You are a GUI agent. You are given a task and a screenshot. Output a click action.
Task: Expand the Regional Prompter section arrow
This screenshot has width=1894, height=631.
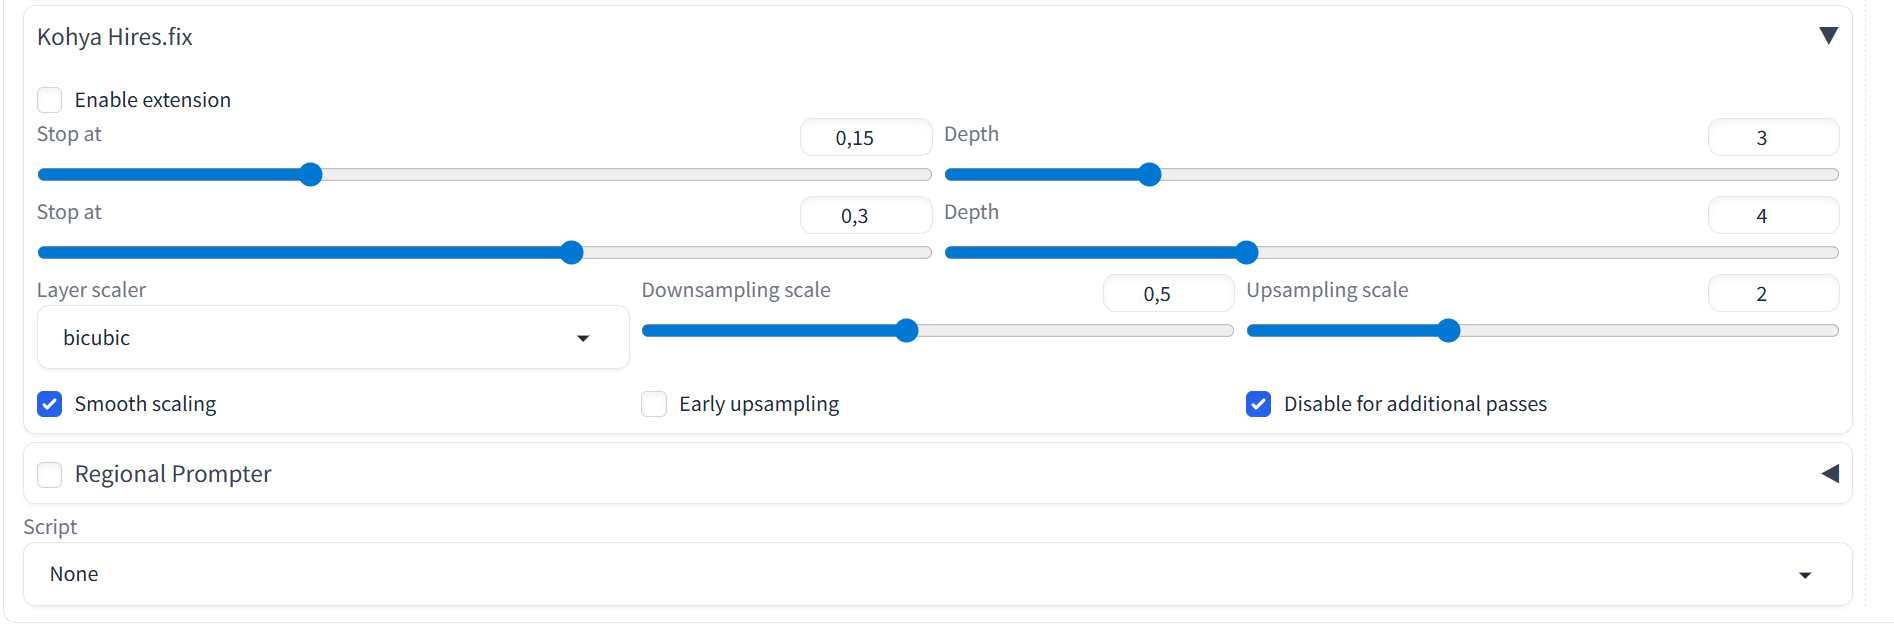pyautogui.click(x=1829, y=474)
